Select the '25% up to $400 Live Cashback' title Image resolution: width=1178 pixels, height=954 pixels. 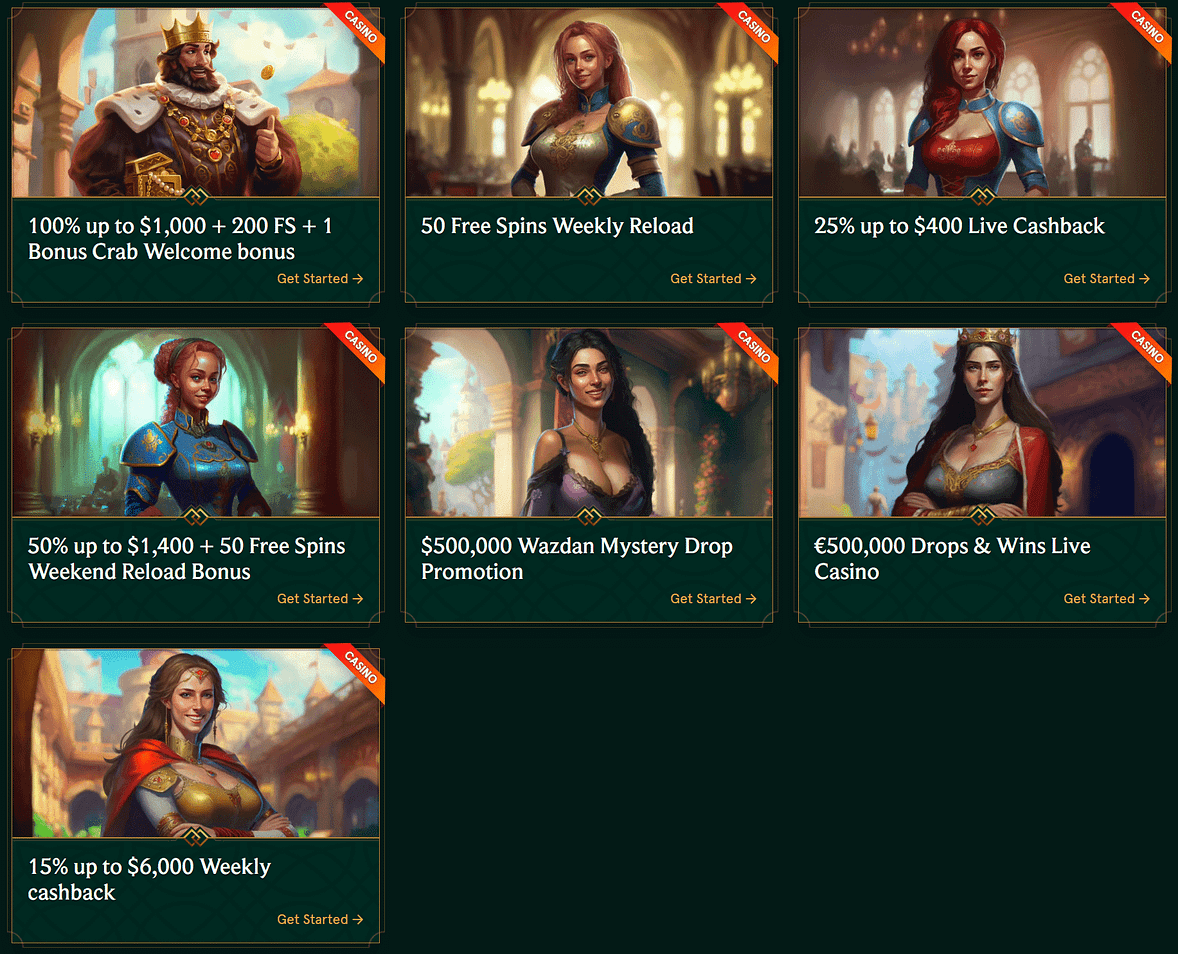click(959, 226)
